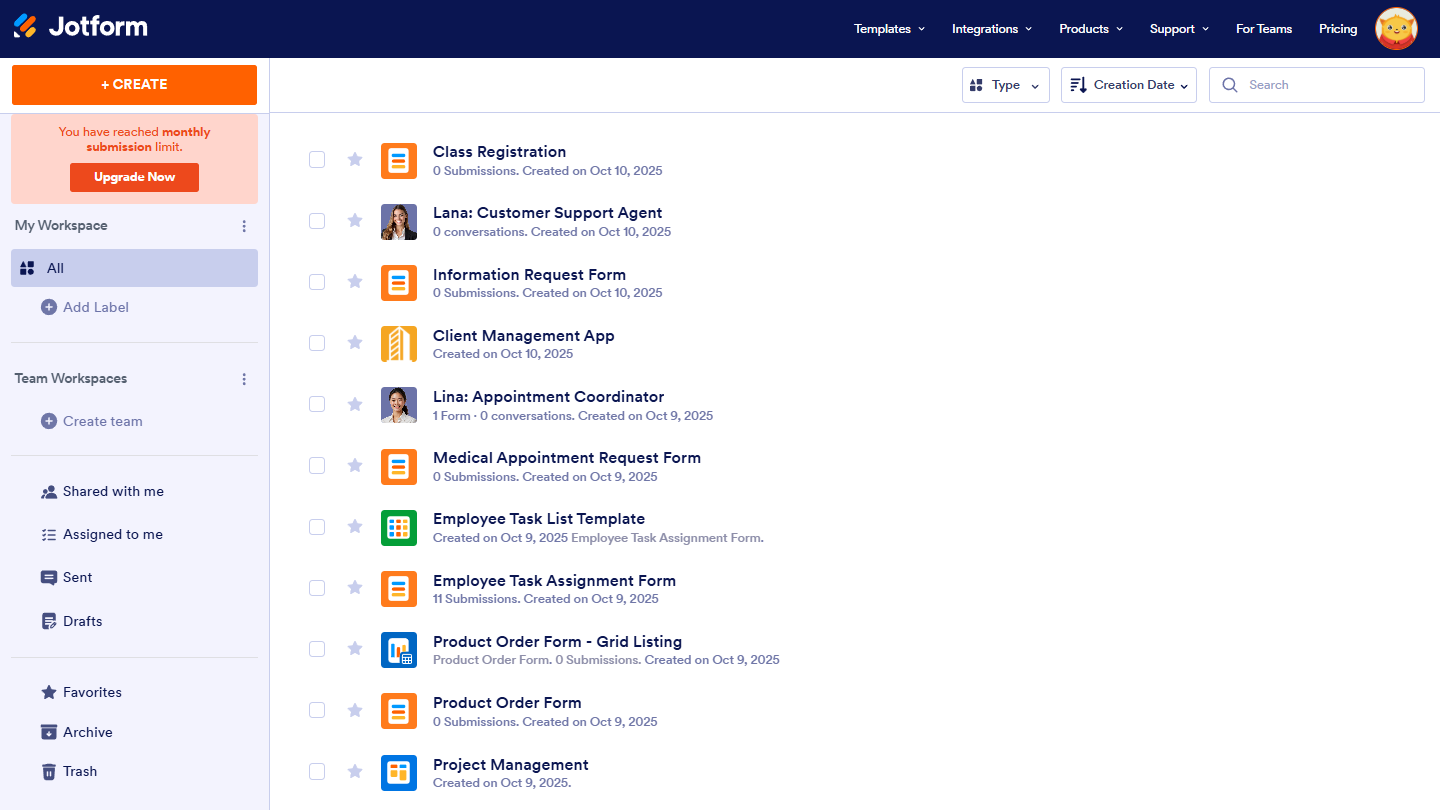Screen dimensions: 1440x810
Task: Click the Client Management App icon
Action: click(x=399, y=344)
